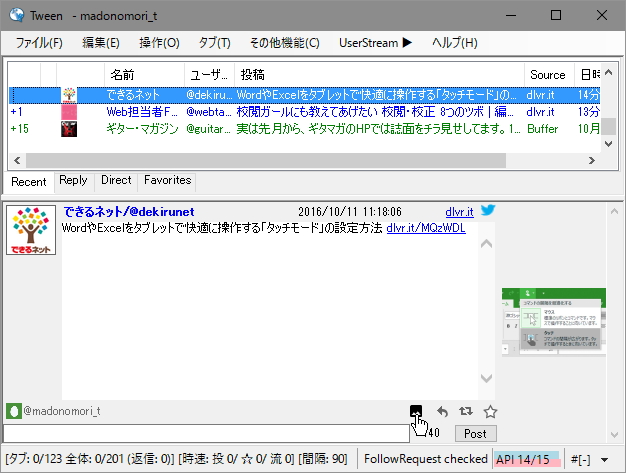Image resolution: width=626 pixels, height=473 pixels.
Task: Open the 操作(O) menu
Action: (159, 43)
